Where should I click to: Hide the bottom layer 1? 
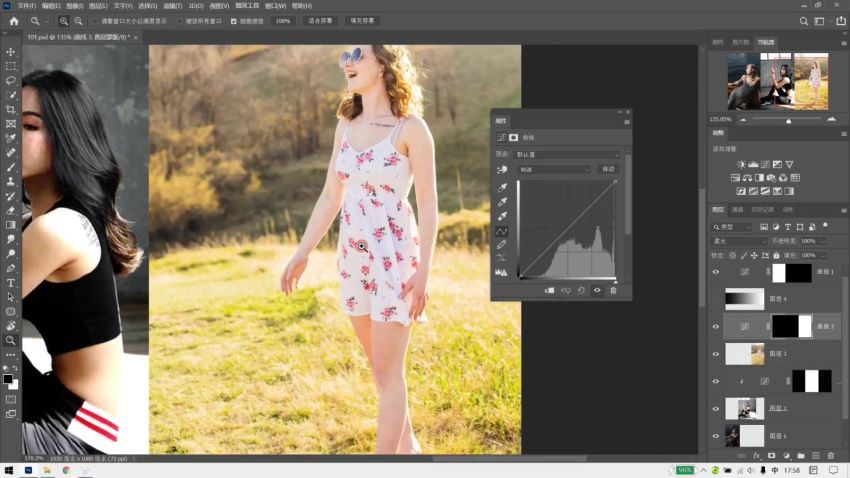point(716,436)
